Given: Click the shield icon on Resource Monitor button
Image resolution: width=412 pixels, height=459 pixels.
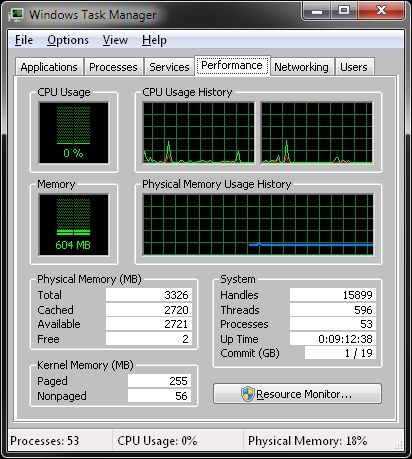Looking at the screenshot, I should tap(248, 394).
